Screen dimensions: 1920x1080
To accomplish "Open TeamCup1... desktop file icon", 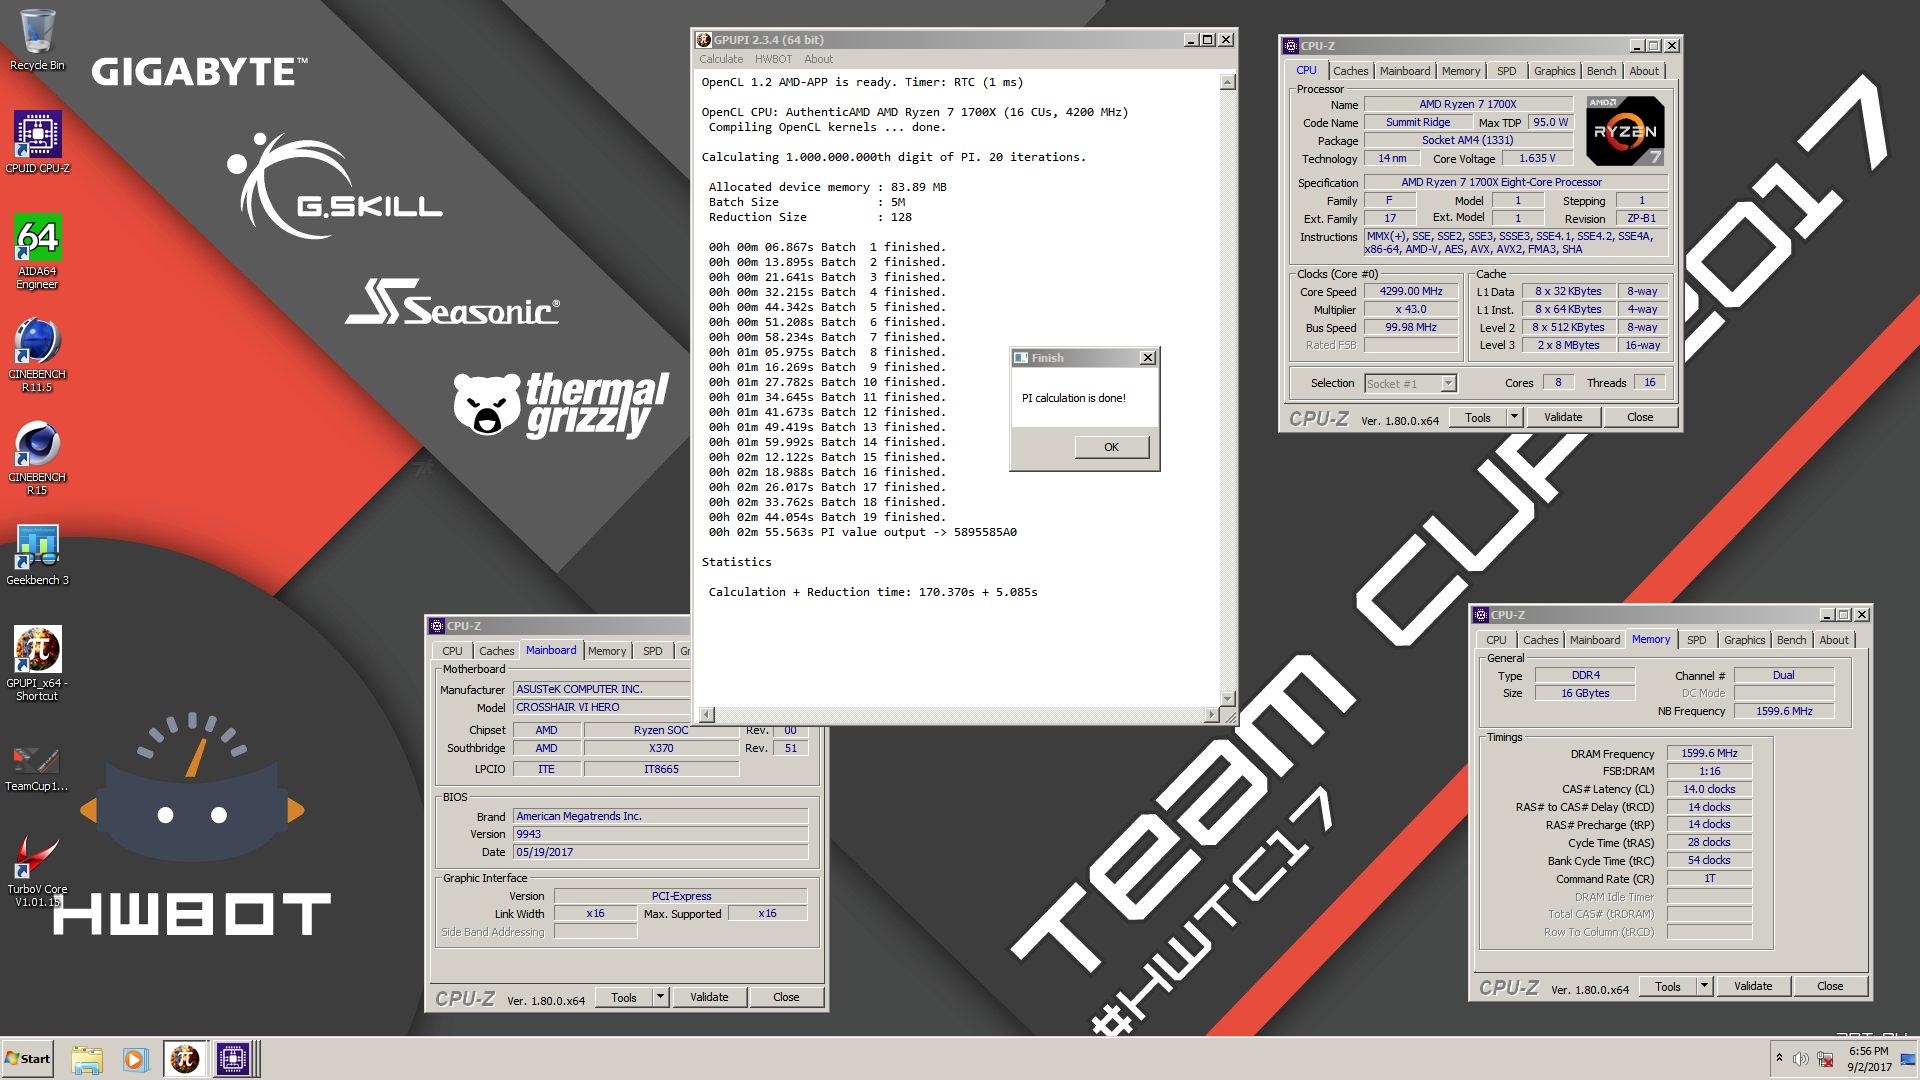I will point(37,768).
